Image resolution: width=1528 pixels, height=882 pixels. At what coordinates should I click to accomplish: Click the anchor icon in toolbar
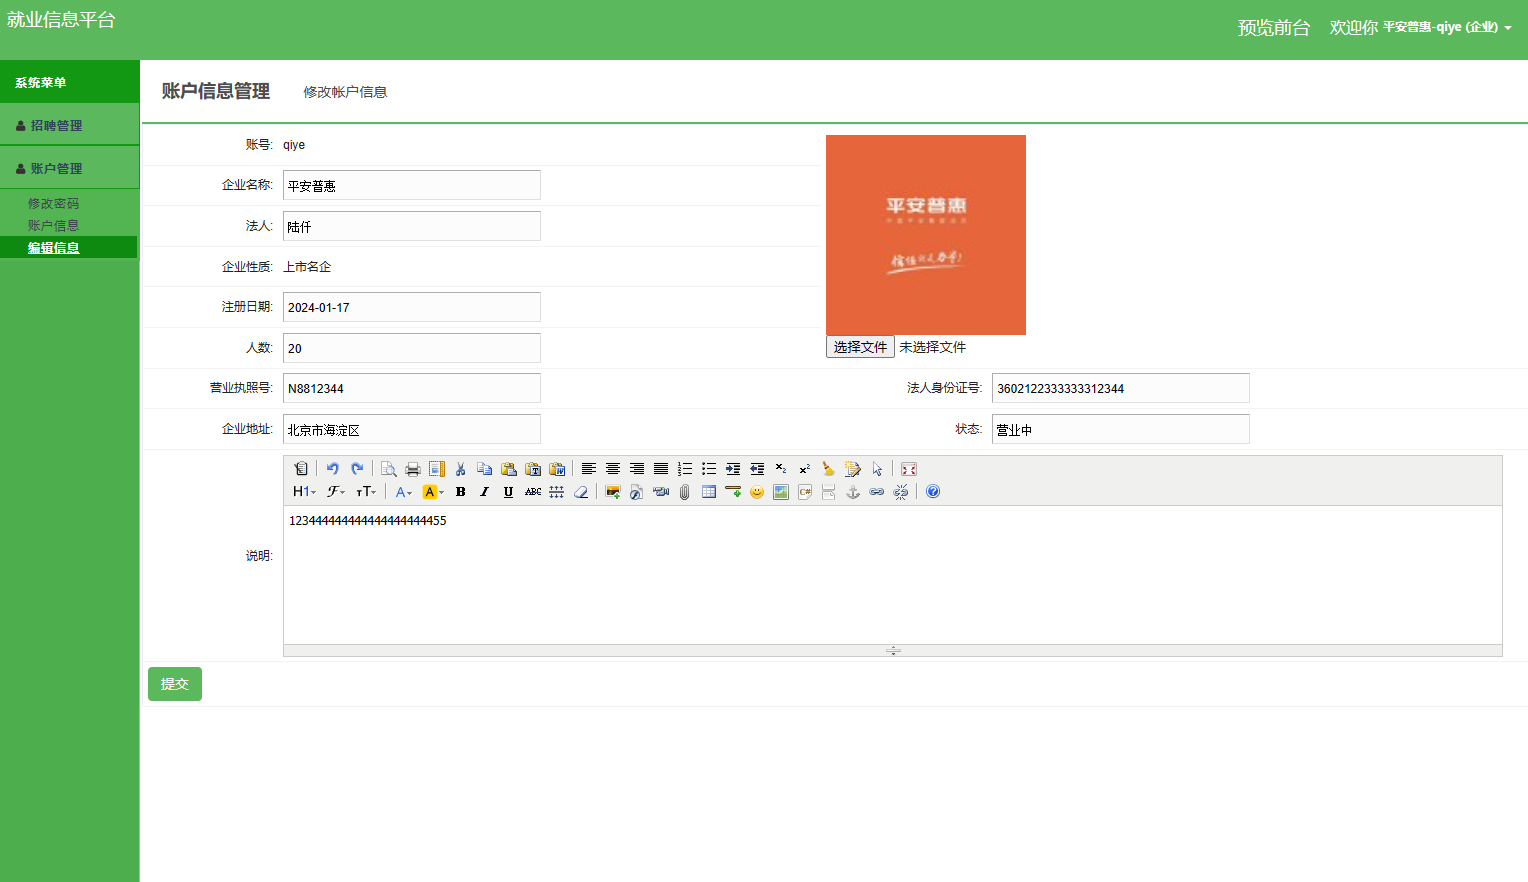point(853,492)
